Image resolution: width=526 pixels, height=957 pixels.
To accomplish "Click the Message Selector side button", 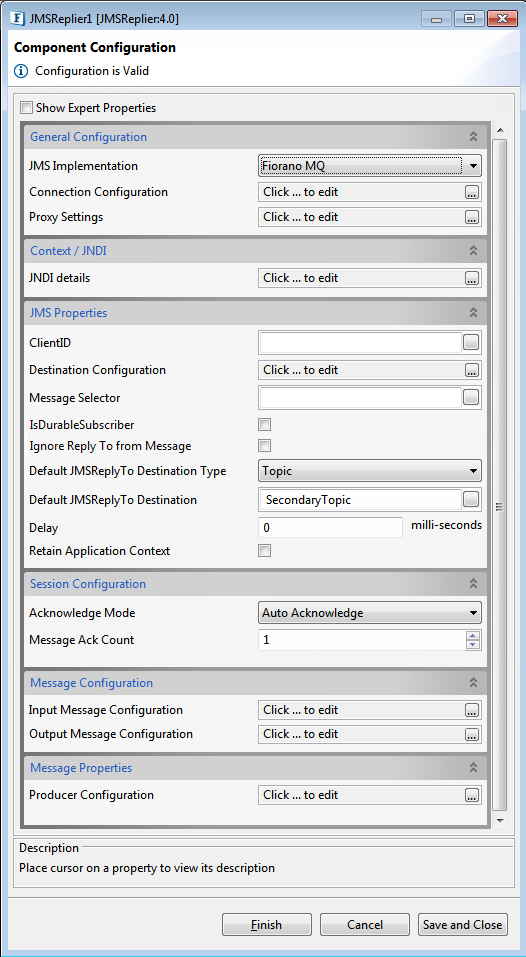I will click(x=471, y=398).
